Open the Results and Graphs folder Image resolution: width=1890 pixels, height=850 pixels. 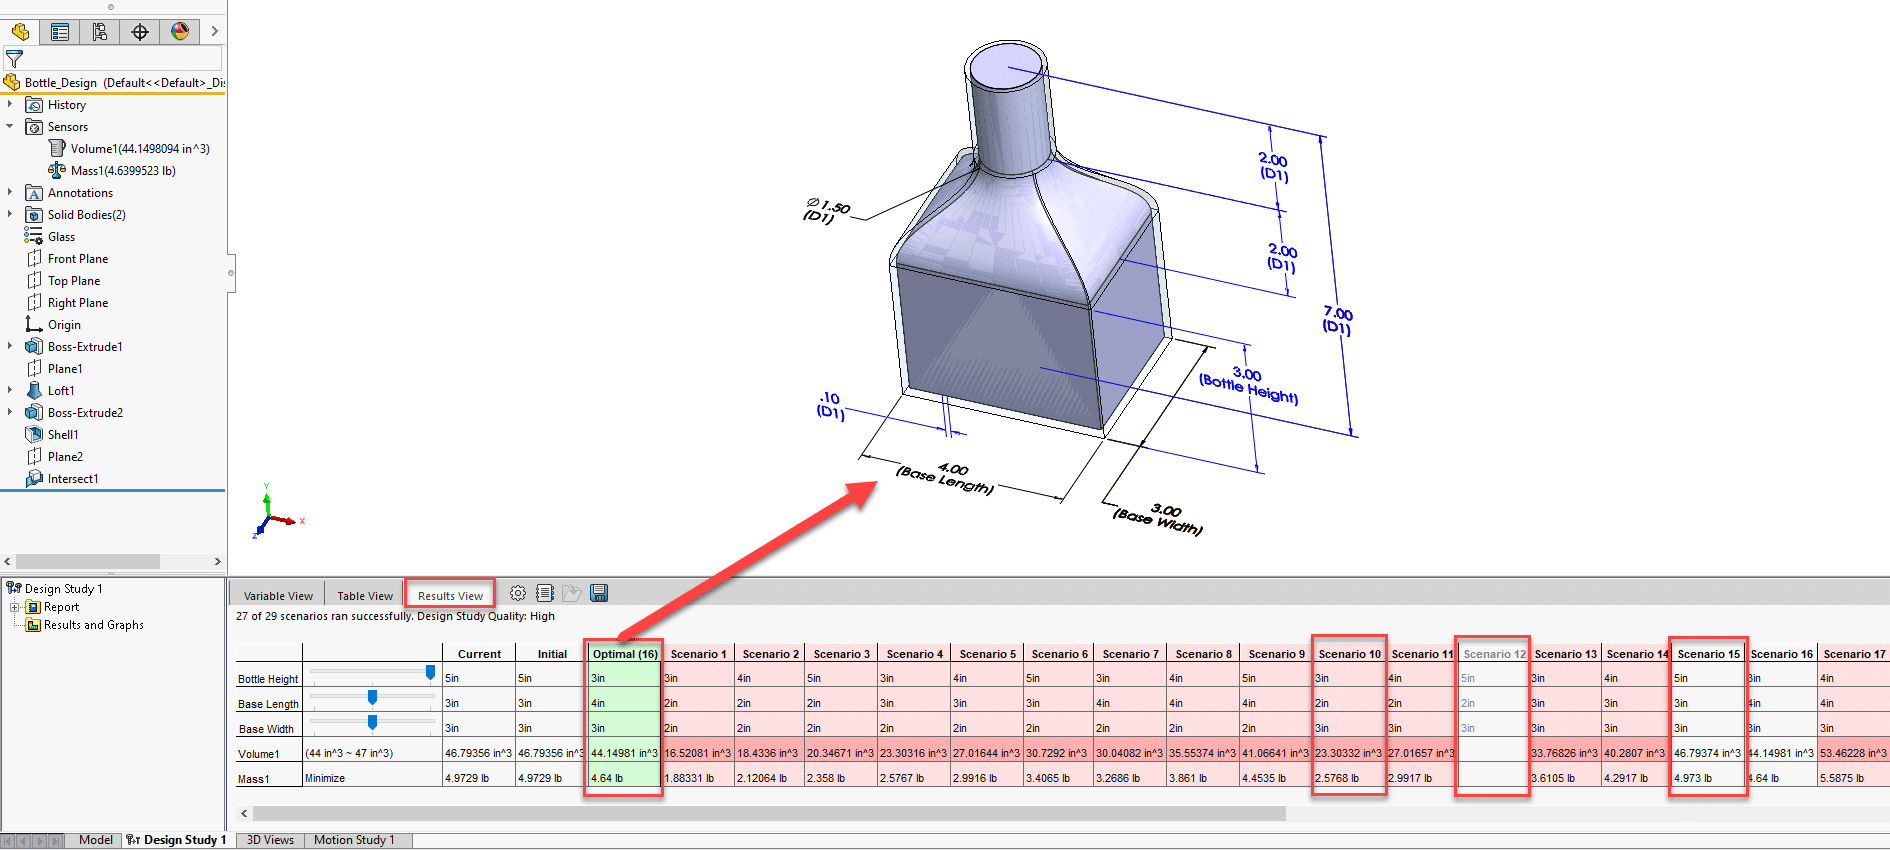pyautogui.click(x=93, y=625)
